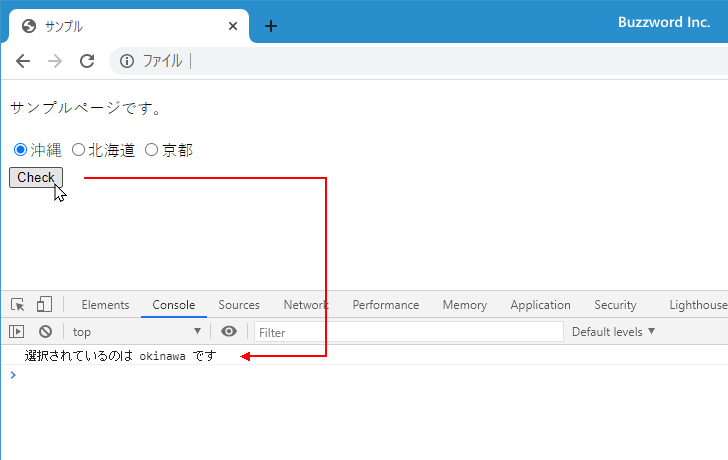
Task: Show the console sidebar icon
Action: [x=16, y=331]
